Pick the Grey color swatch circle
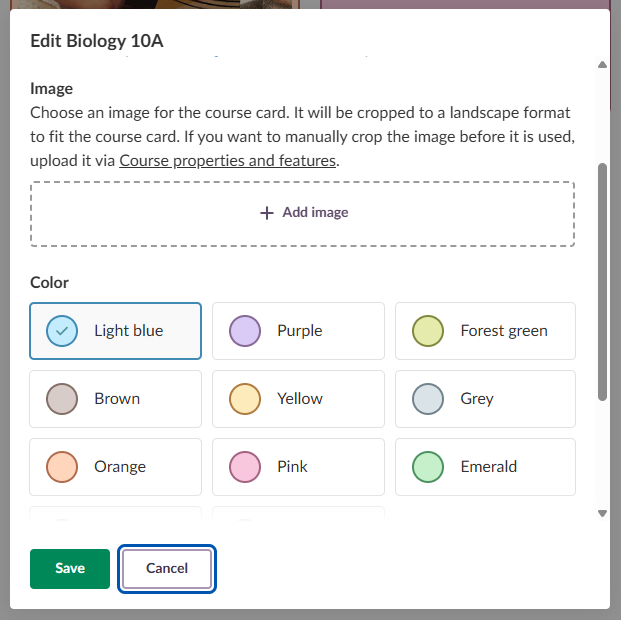621x620 pixels. 428,399
